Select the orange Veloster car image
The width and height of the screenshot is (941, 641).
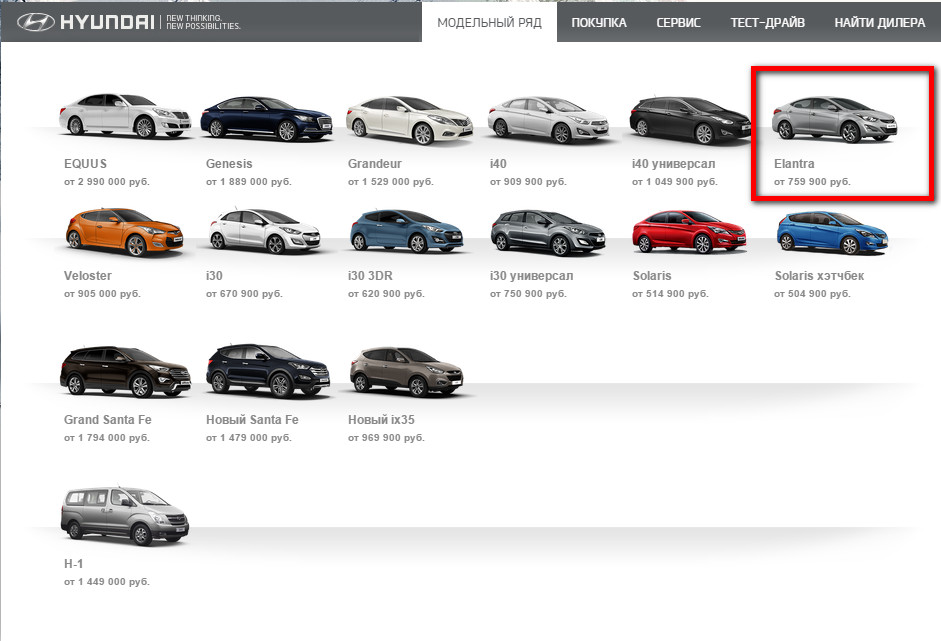[x=124, y=232]
